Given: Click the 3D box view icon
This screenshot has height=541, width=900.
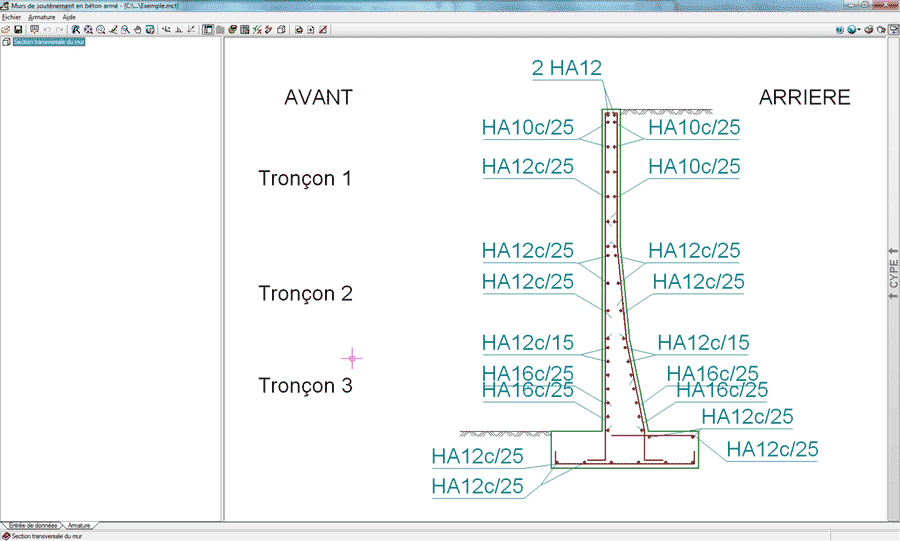Looking at the screenshot, I should click(281, 29).
